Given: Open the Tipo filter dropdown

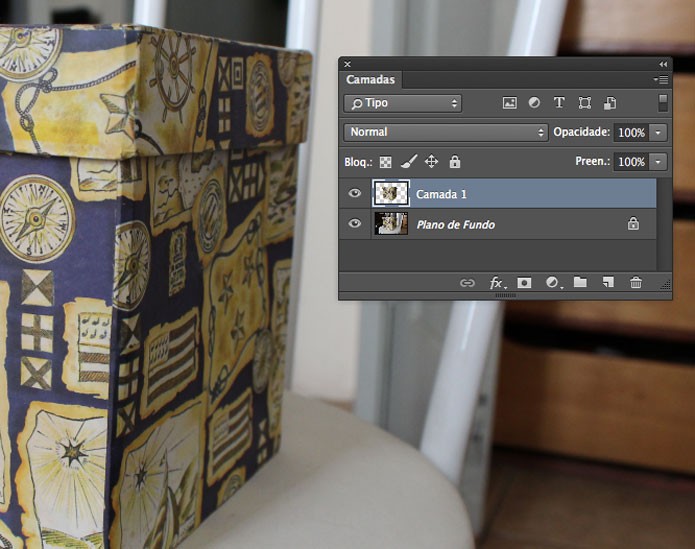Looking at the screenshot, I should click(402, 103).
